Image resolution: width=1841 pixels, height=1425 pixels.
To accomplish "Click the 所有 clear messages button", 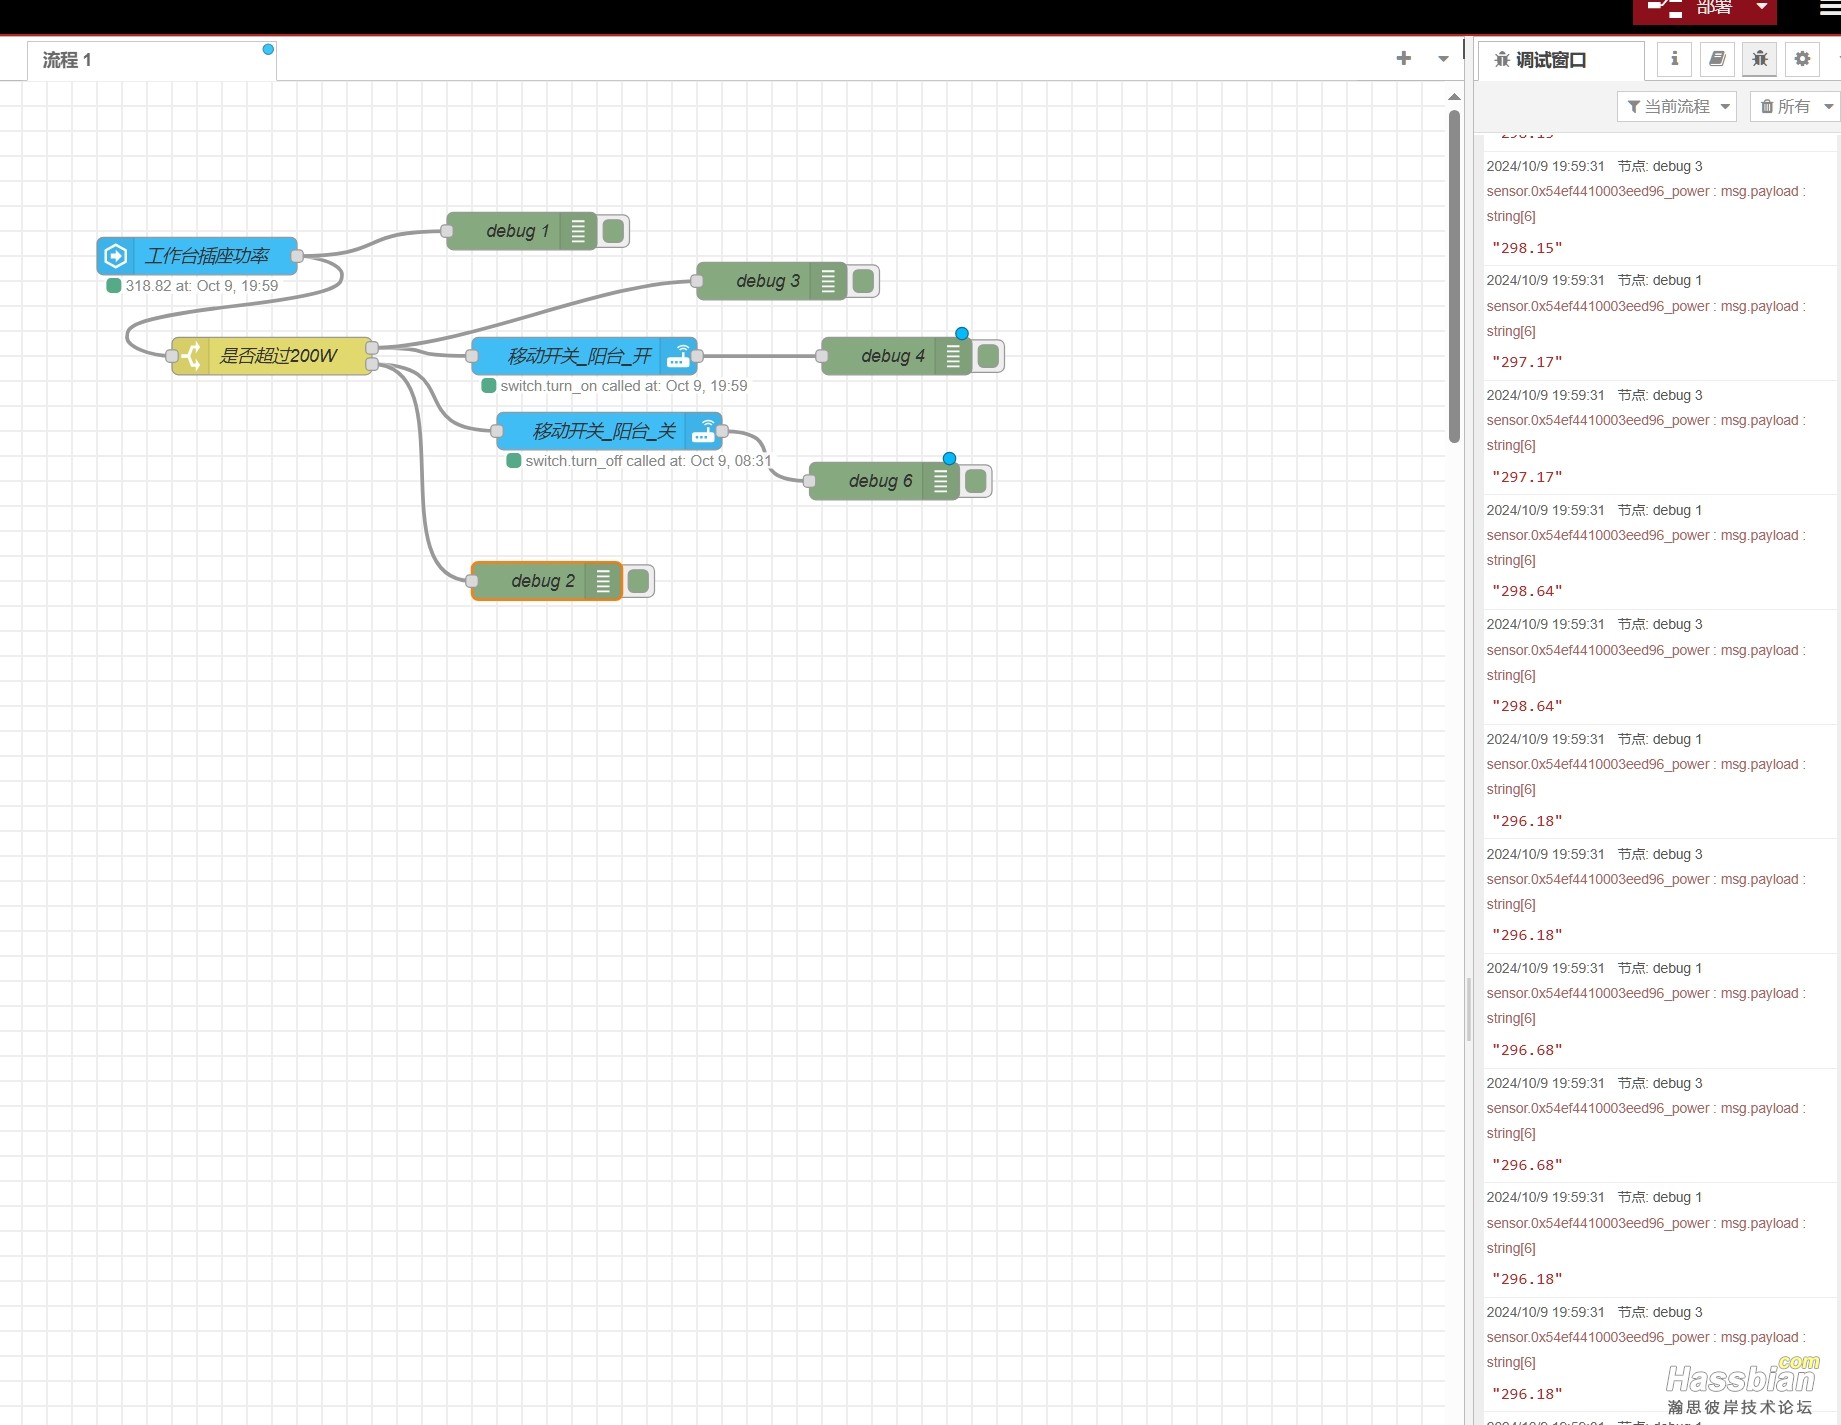I will tap(1784, 106).
